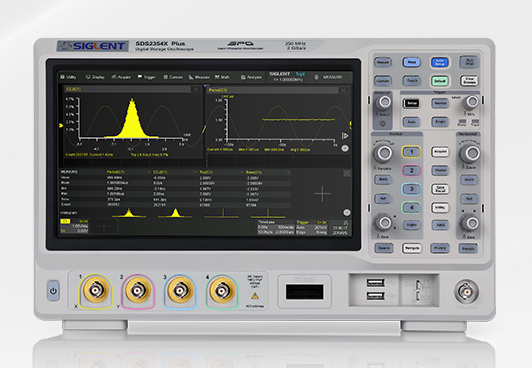
Task: Toggle channel 1 yellow button
Action: [x=411, y=152]
